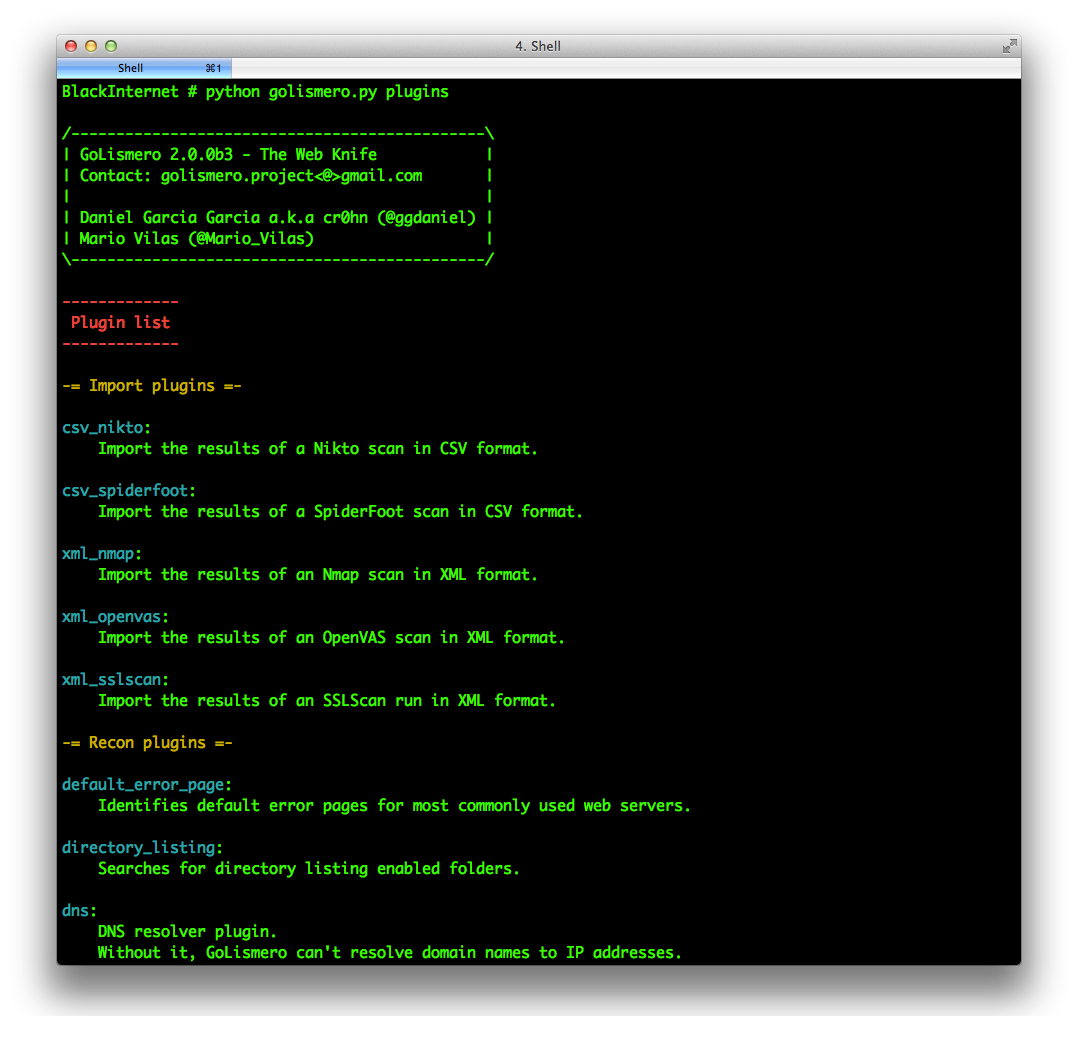Viewport: 1078px width, 1044px height.
Task: Click 'Identifies default error pages' description line
Action: tap(394, 806)
